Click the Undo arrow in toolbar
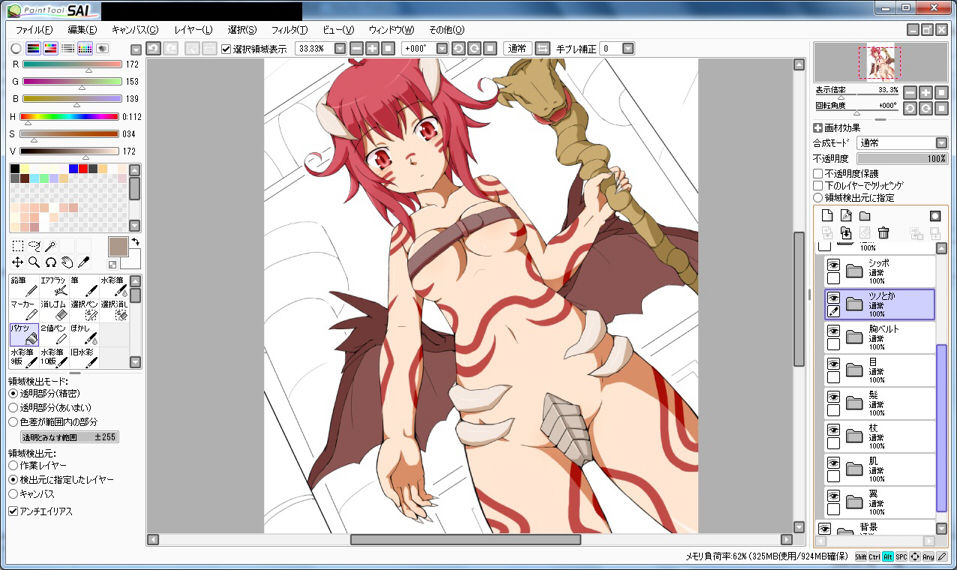 (153, 48)
